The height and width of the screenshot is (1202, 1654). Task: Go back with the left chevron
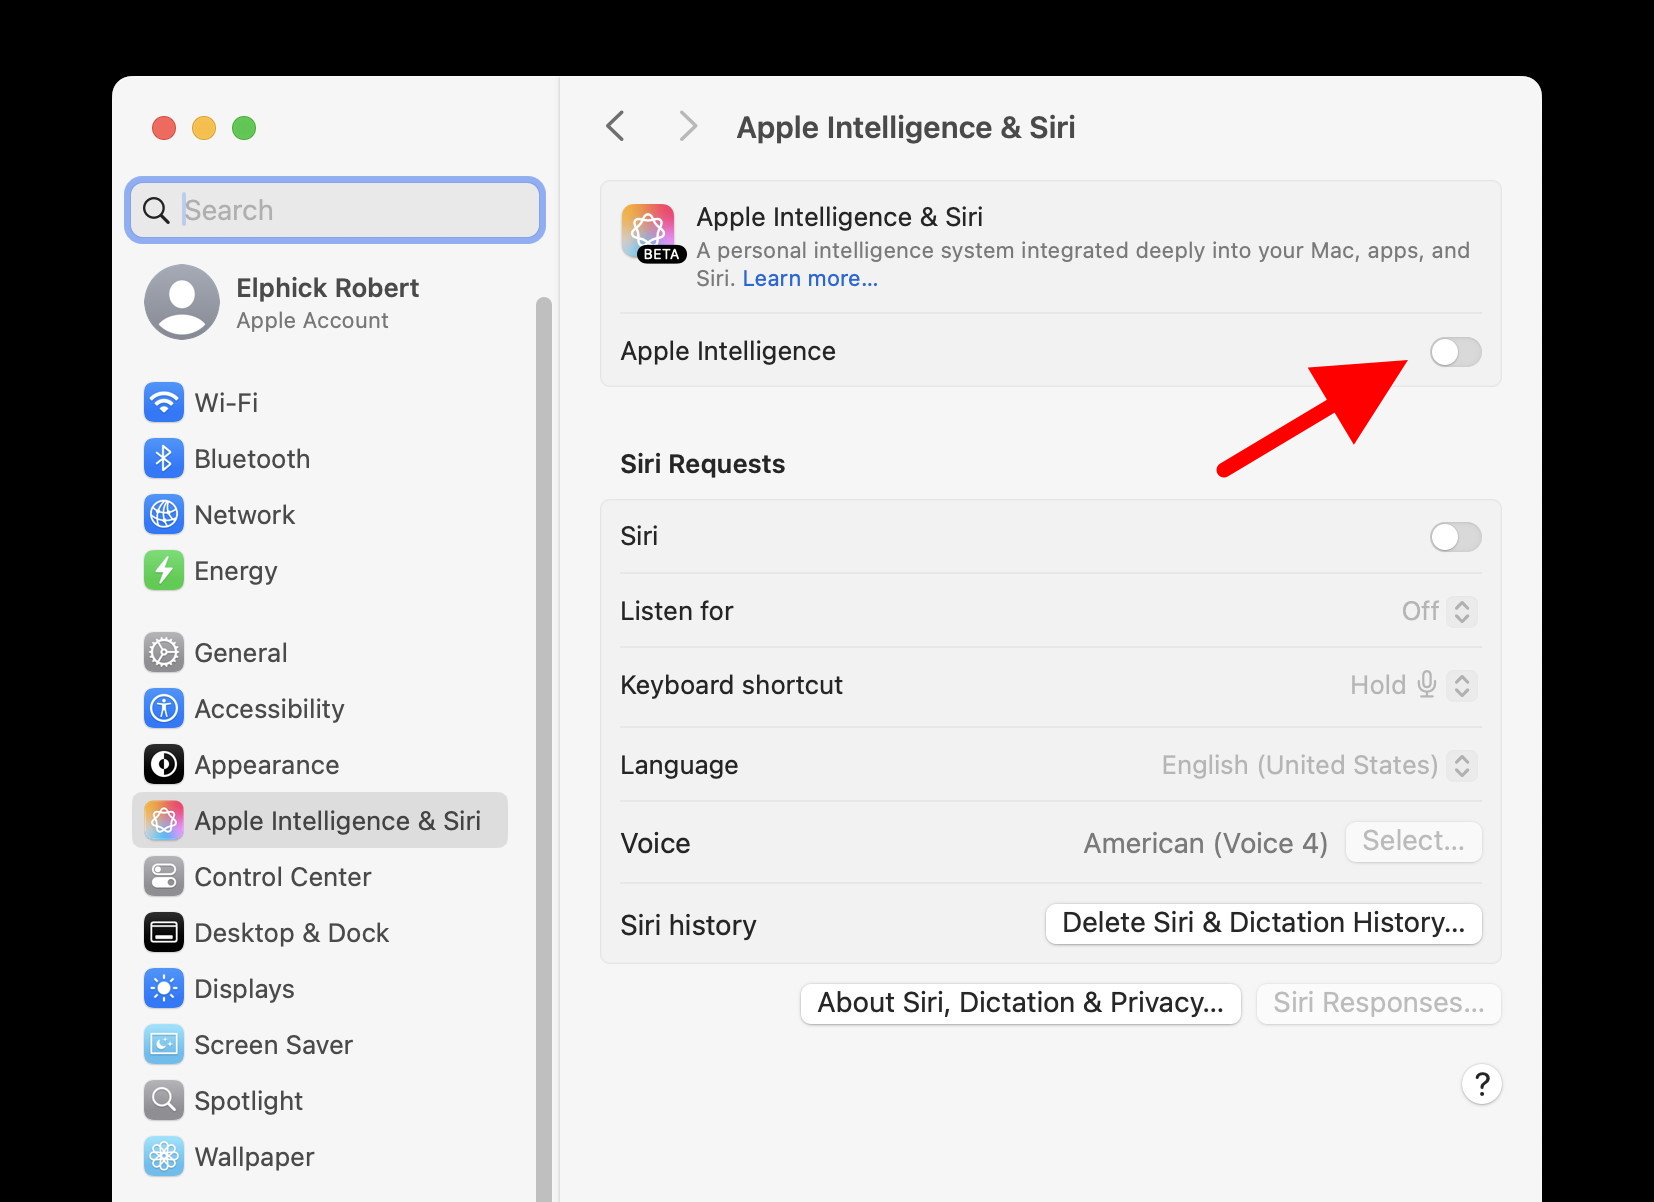coord(615,127)
